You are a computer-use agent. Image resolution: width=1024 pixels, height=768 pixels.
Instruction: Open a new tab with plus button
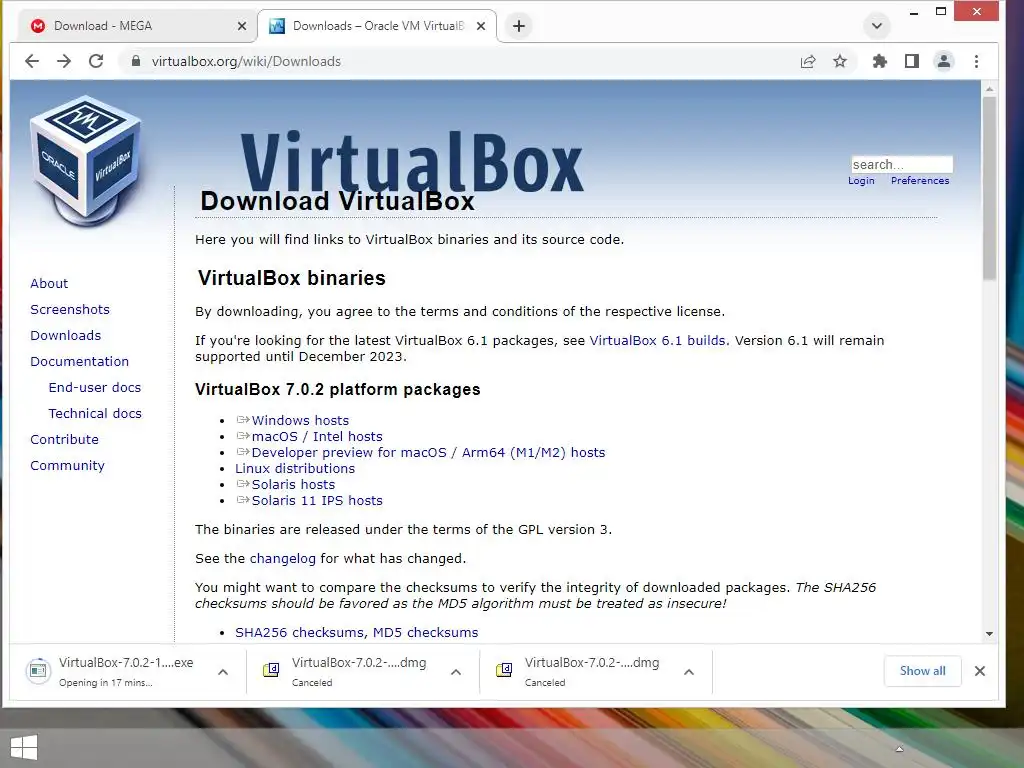pyautogui.click(x=519, y=26)
